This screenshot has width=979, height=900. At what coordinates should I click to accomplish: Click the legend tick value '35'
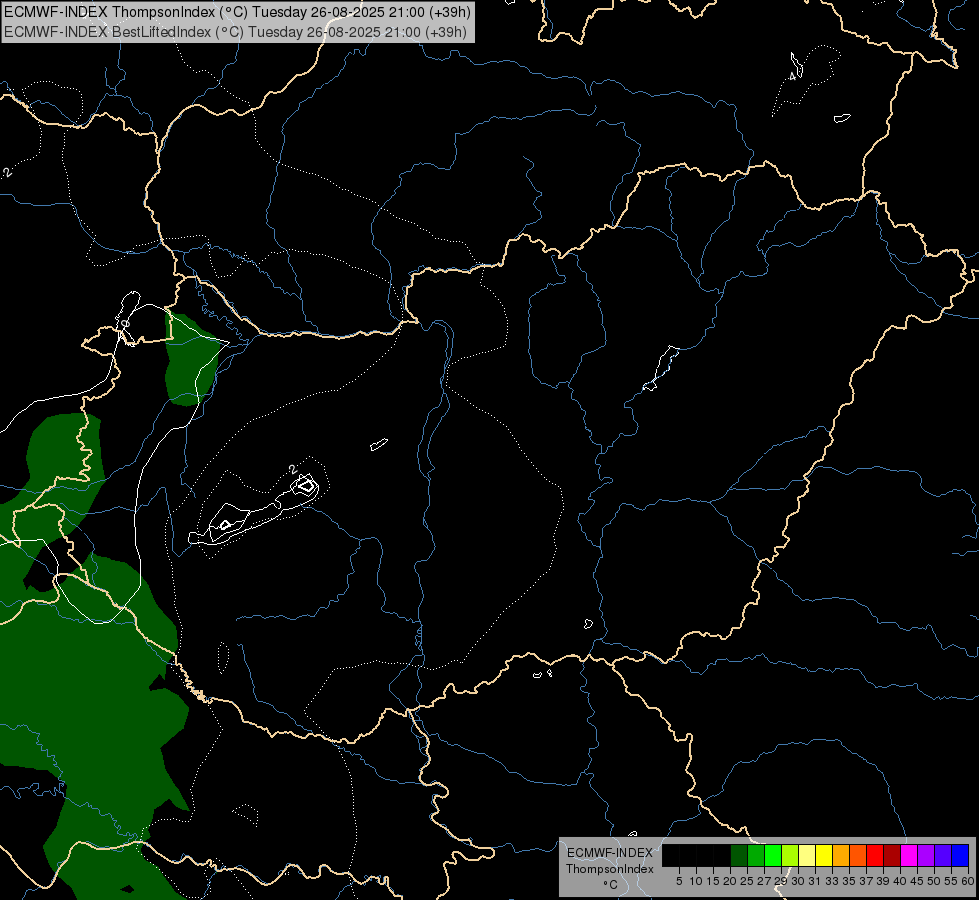(849, 881)
